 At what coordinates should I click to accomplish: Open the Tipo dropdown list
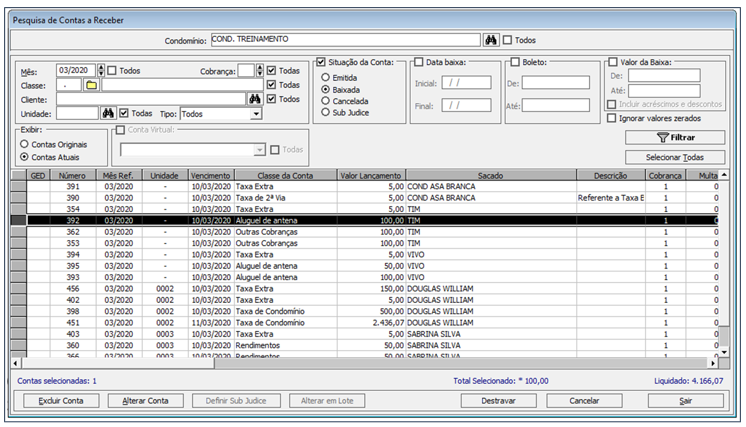[256, 114]
